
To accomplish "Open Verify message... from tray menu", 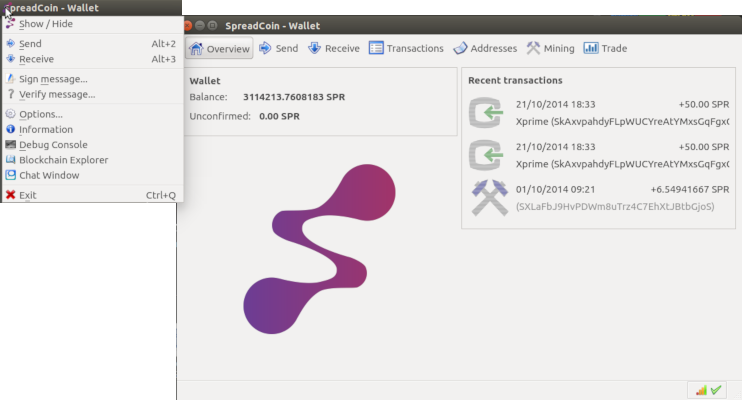I will pyautogui.click(x=92, y=94).
